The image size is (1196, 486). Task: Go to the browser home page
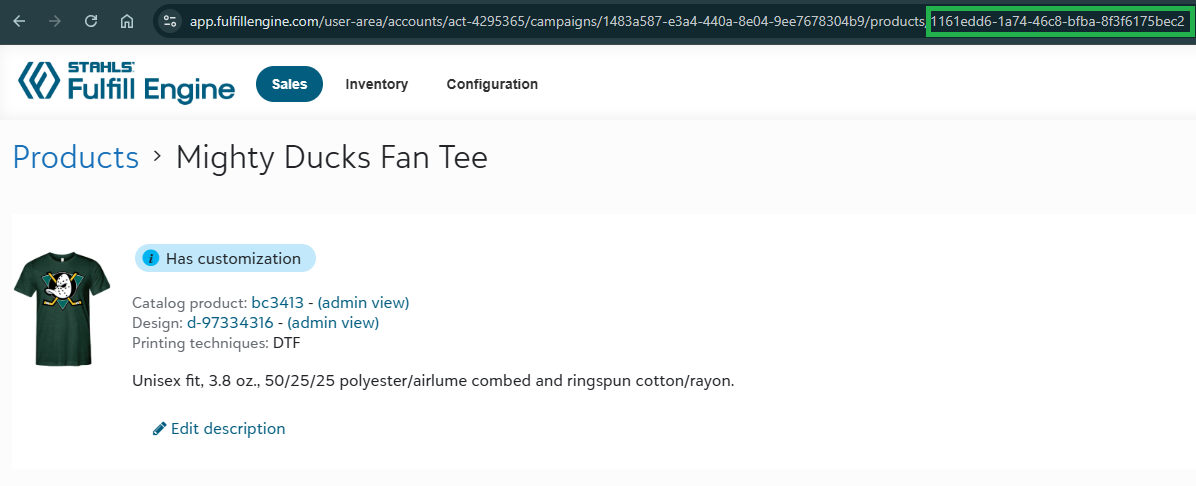click(x=127, y=21)
